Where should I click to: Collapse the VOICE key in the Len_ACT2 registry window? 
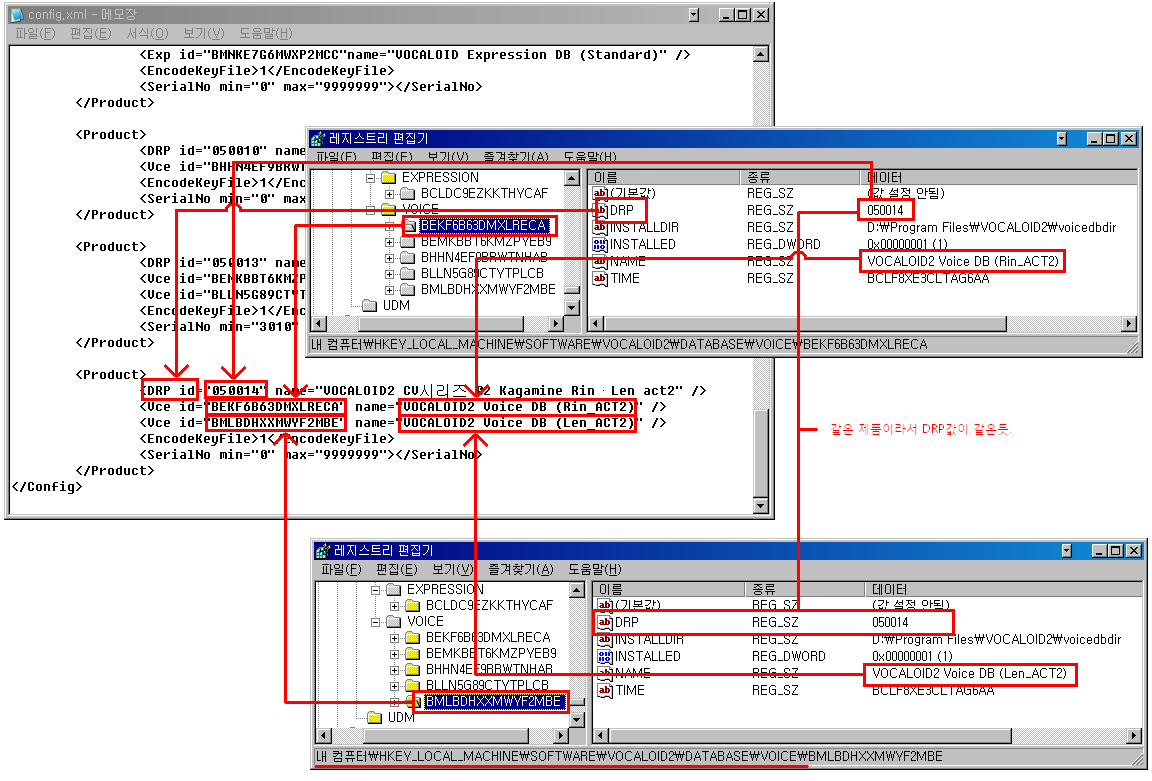pos(376,622)
